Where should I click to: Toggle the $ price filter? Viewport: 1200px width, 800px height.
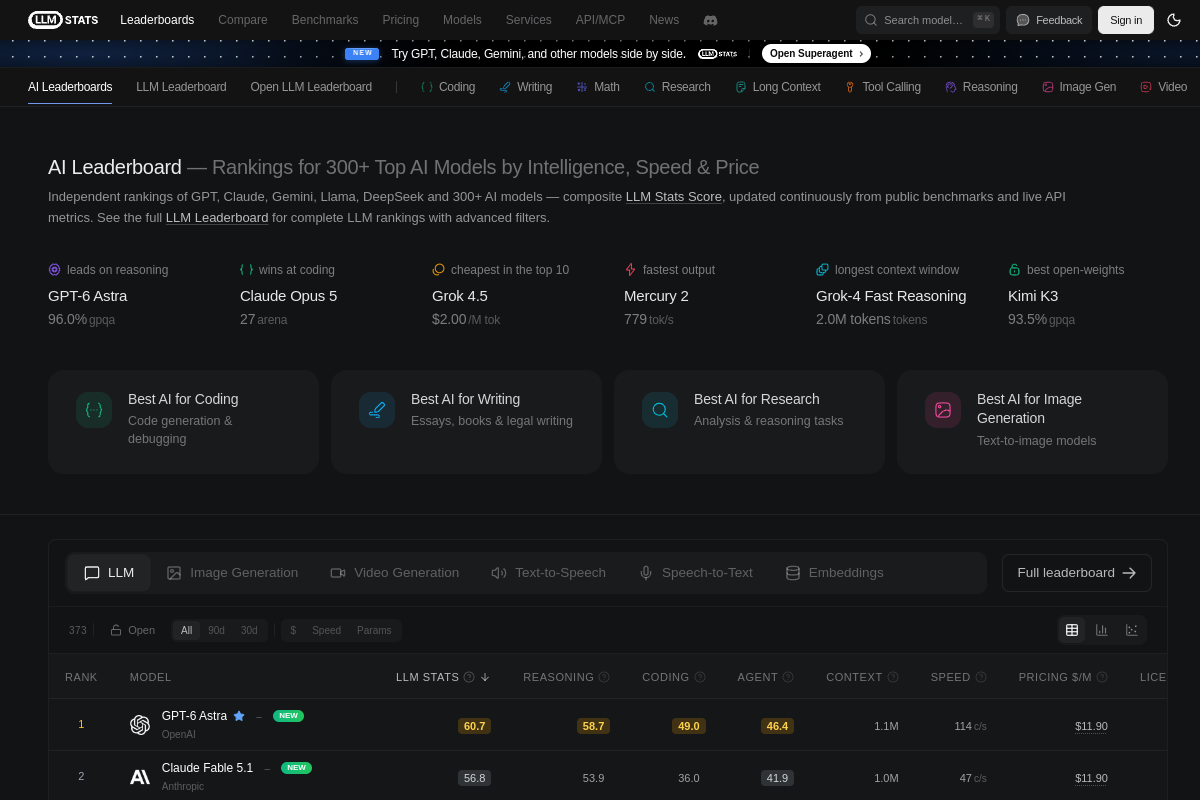293,630
